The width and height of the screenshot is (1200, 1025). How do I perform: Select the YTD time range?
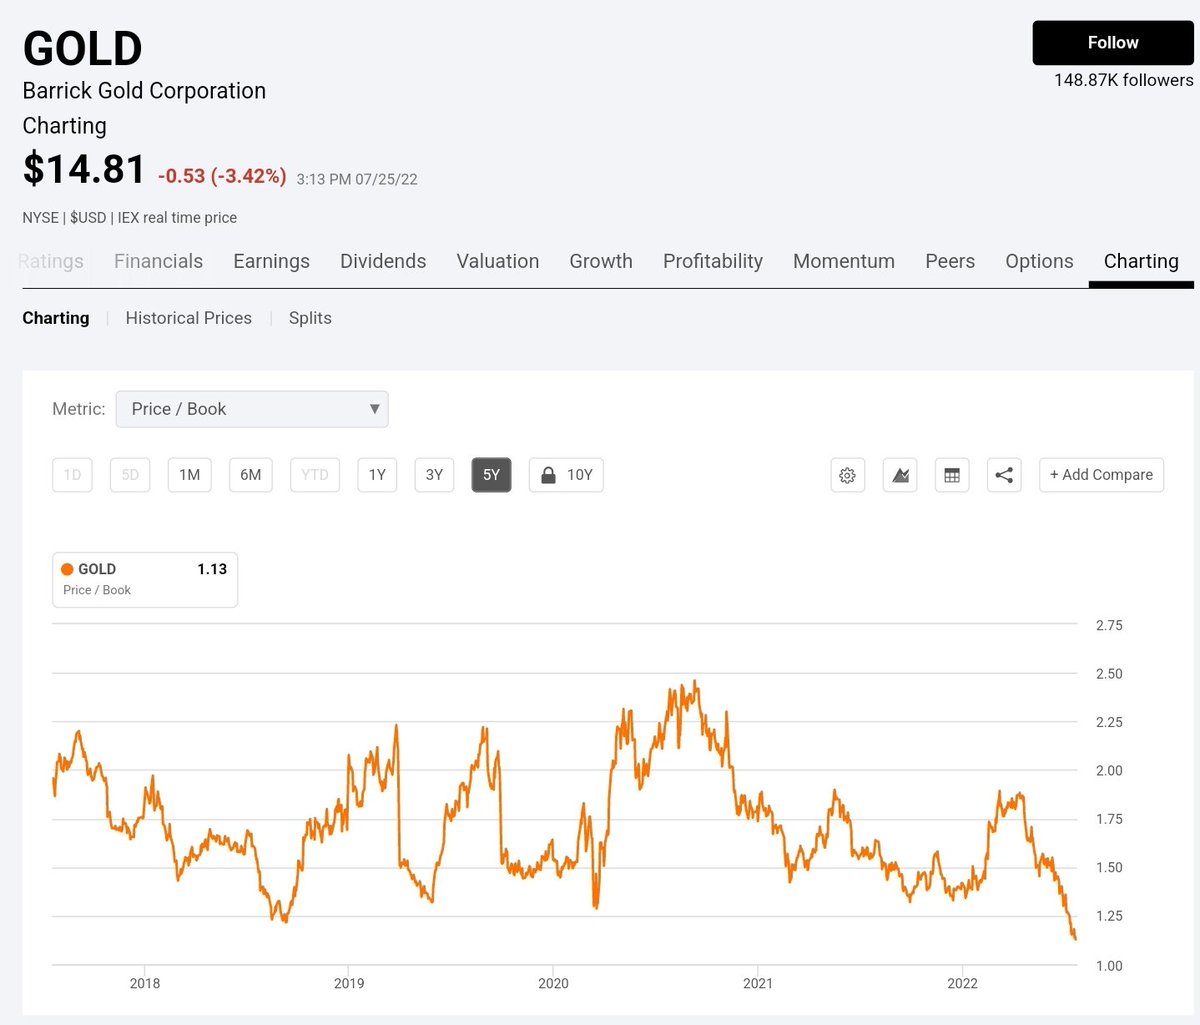315,475
